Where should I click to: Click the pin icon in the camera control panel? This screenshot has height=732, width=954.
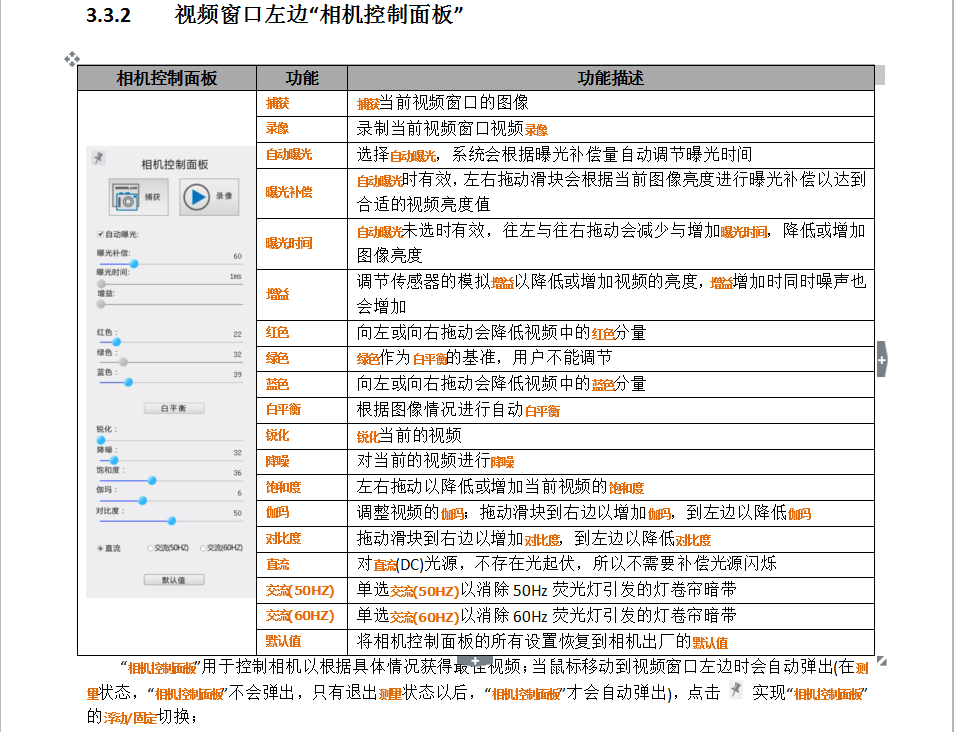99,158
